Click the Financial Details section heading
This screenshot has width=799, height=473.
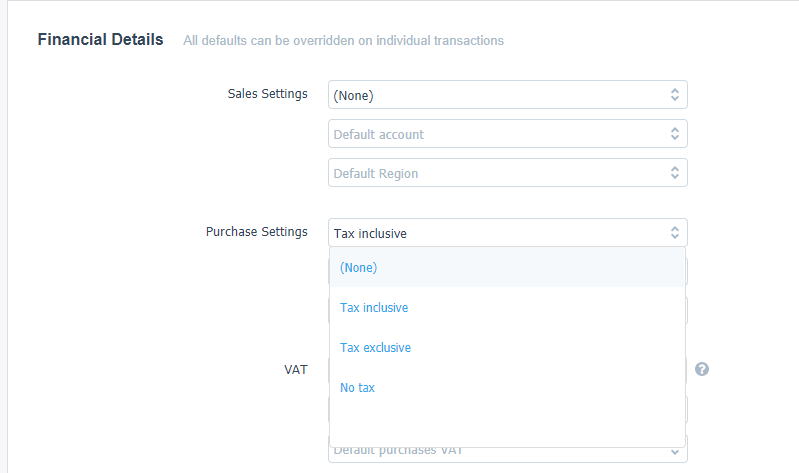[x=100, y=40]
